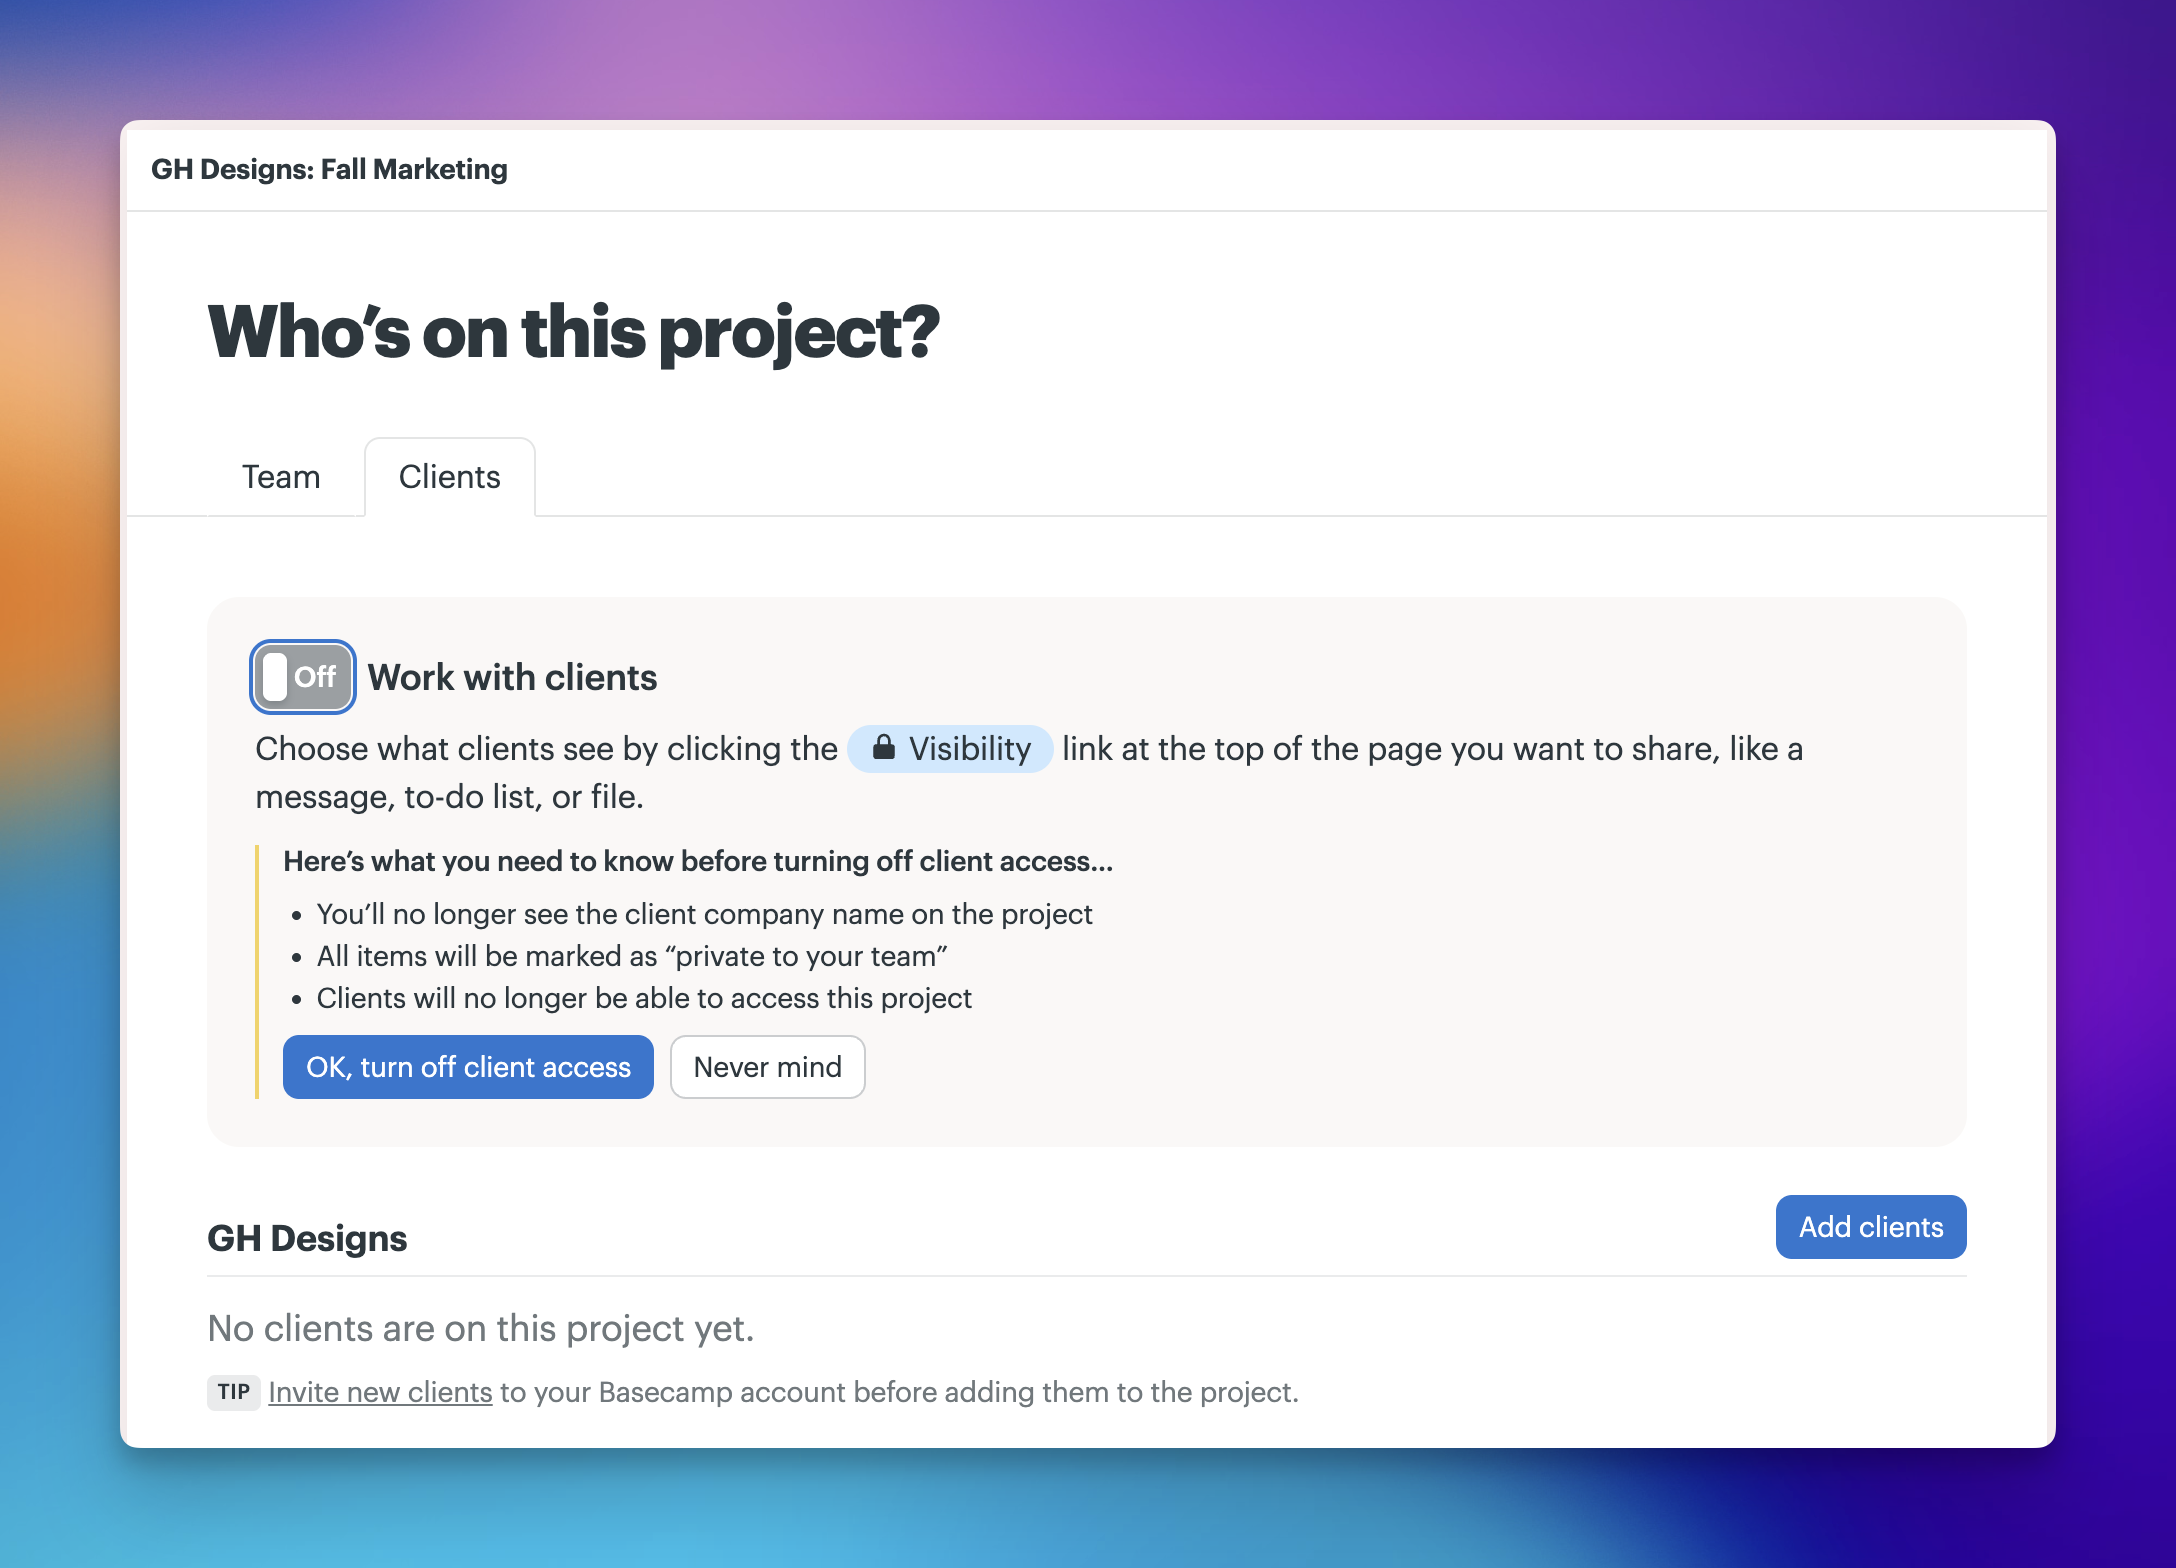Click the lock icon beside Visibility

[883, 748]
